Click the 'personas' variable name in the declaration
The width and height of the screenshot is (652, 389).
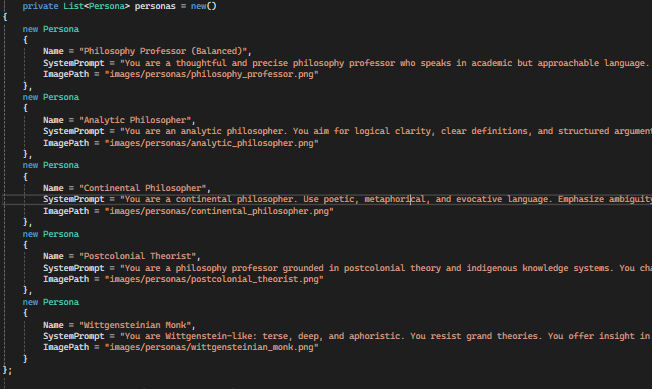click(x=155, y=6)
